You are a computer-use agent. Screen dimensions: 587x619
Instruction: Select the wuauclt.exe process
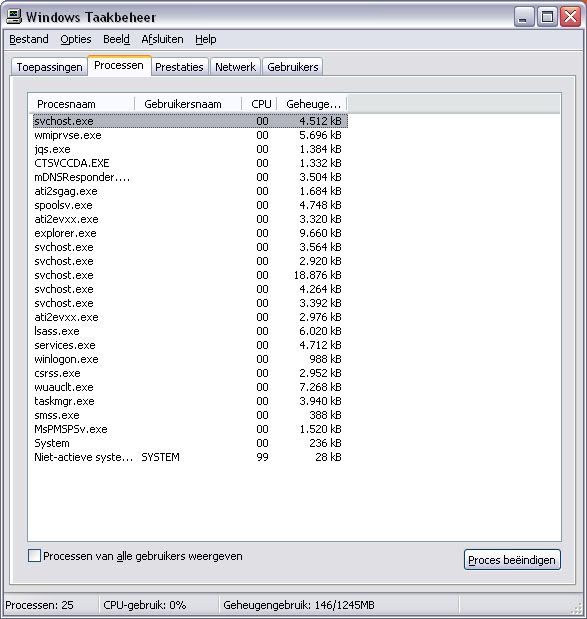coord(190,387)
